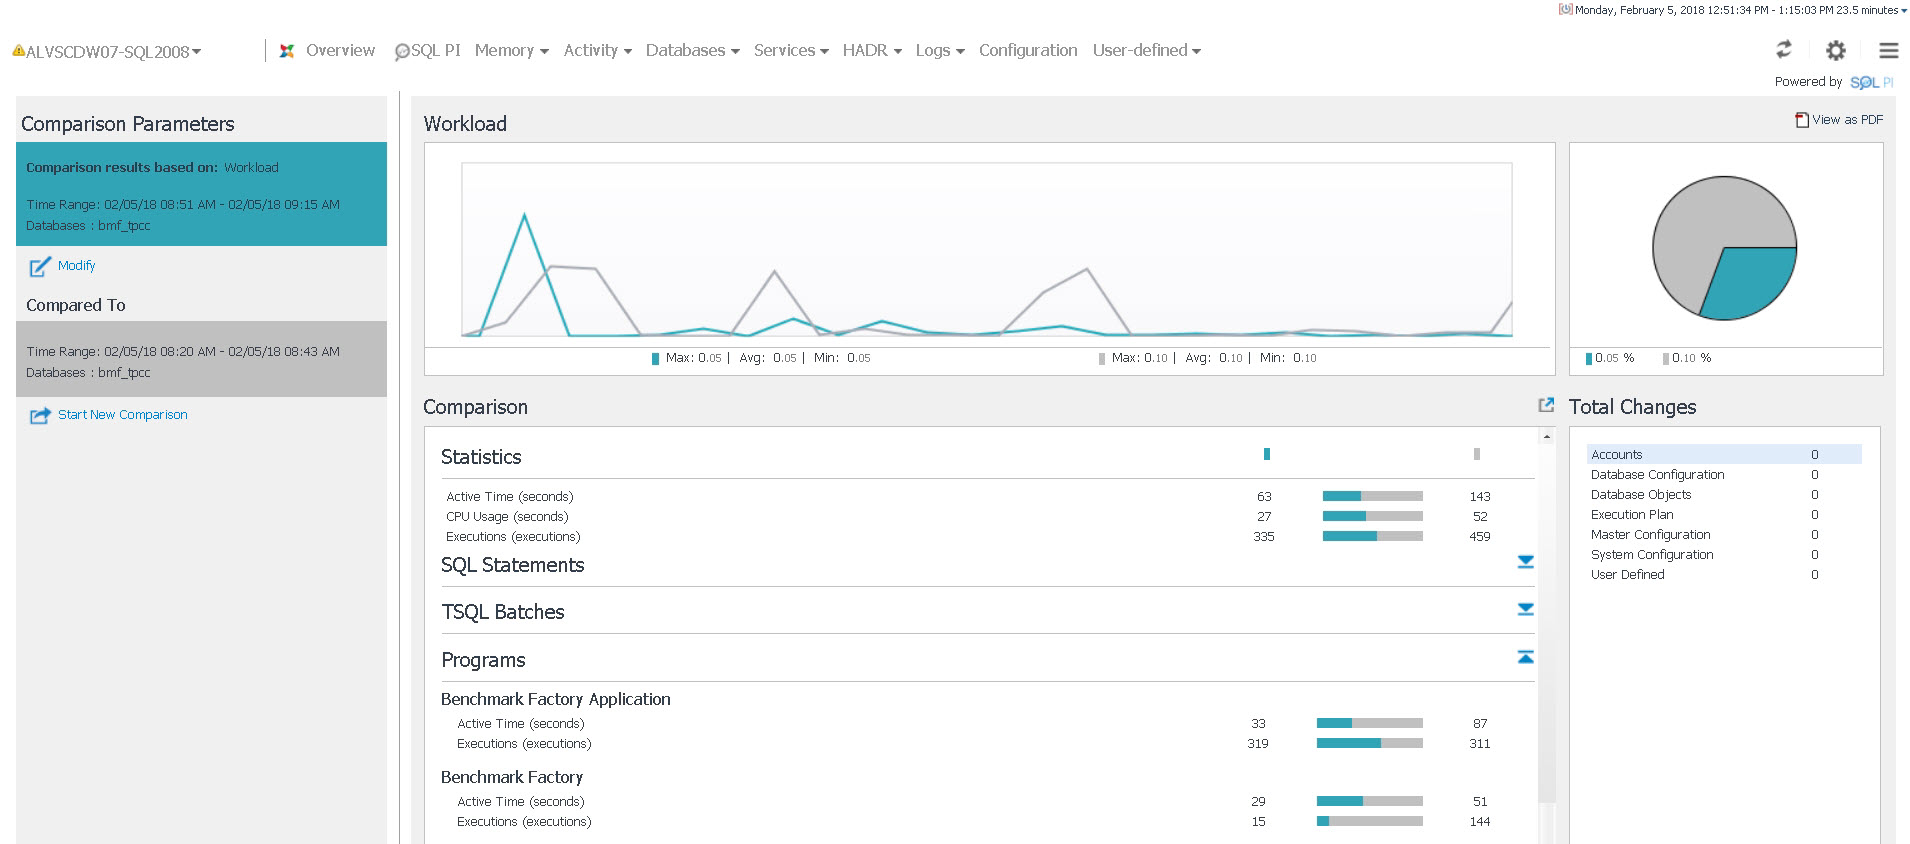Click the Comparison pop-out icon
Screen dimensions: 1910x844
[1546, 405]
